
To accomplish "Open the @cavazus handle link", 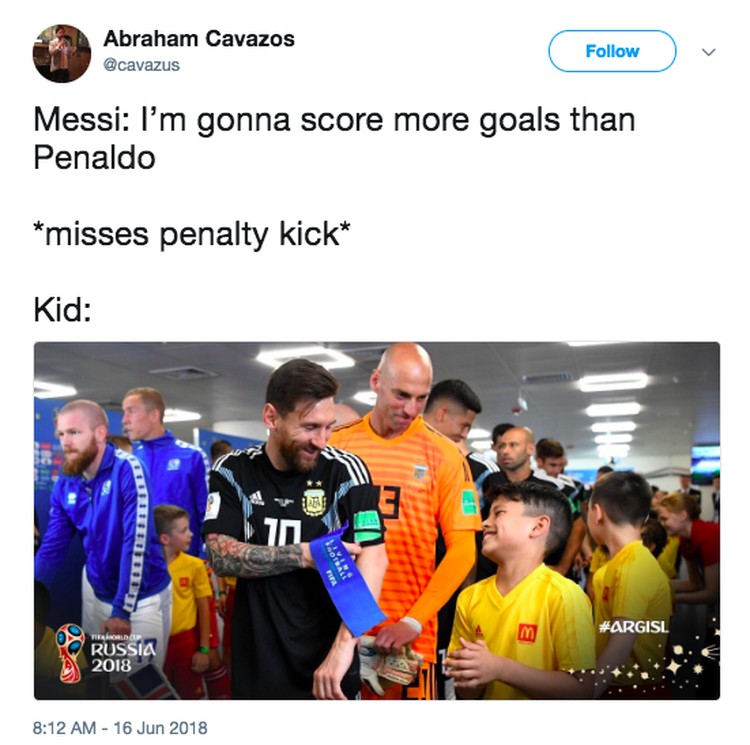I will tap(142, 65).
